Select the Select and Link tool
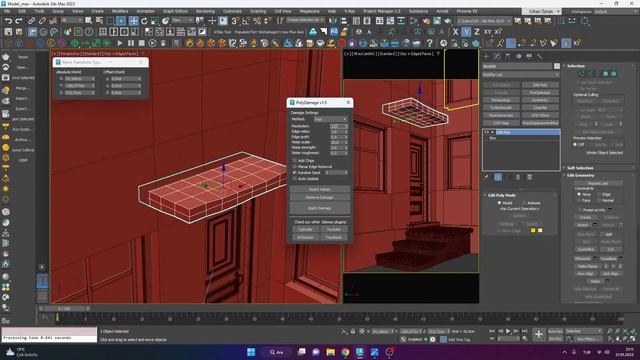The width and height of the screenshot is (640, 360). click(x=31, y=20)
